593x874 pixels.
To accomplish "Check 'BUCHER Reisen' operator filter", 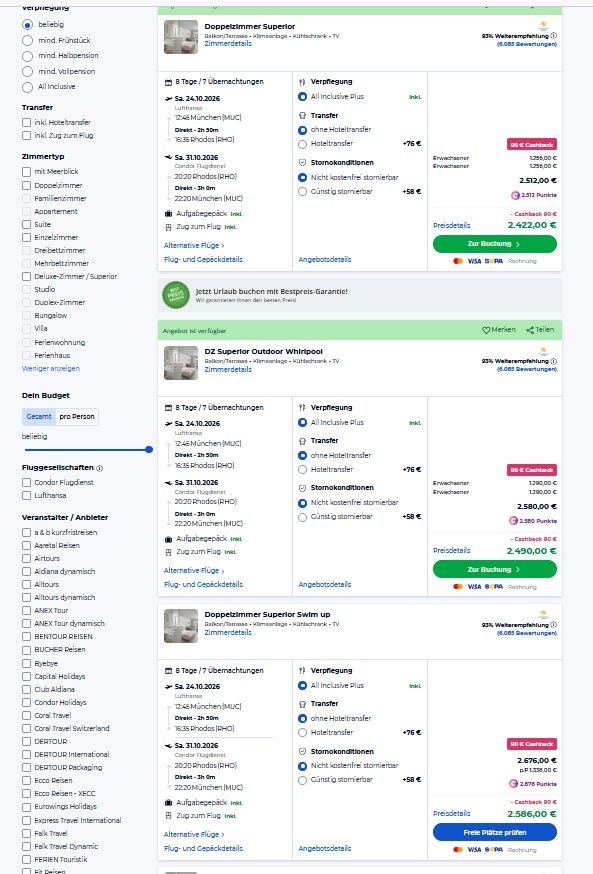I will coord(26,649).
